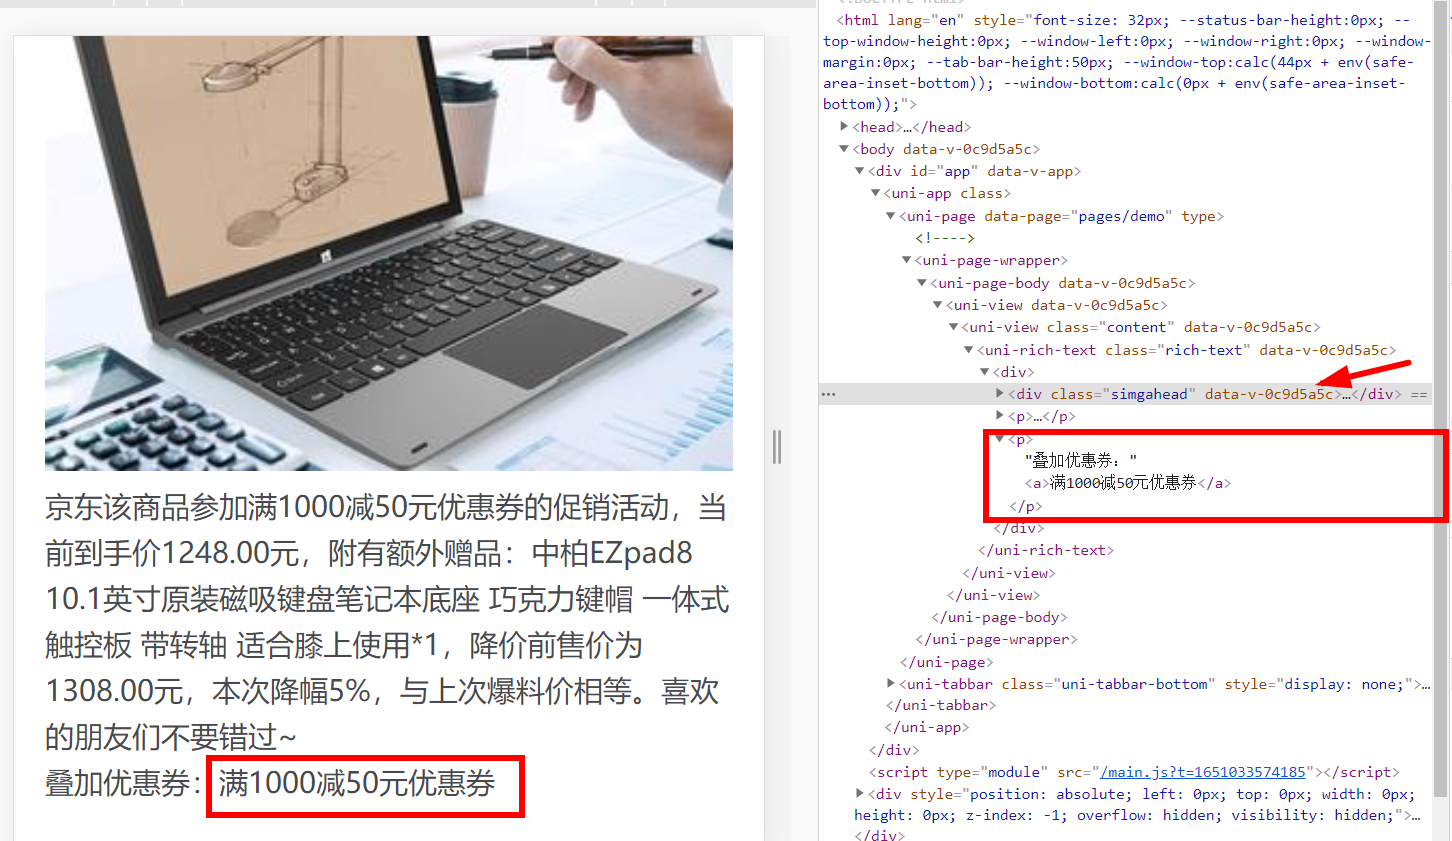Select the uni-view class content row
This screenshot has height=841, width=1452.
point(1141,327)
